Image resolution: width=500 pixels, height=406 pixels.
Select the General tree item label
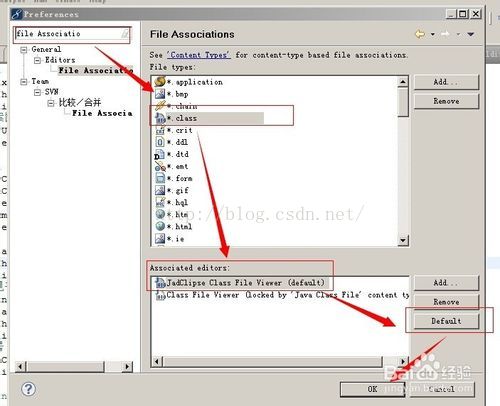pyautogui.click(x=46, y=49)
